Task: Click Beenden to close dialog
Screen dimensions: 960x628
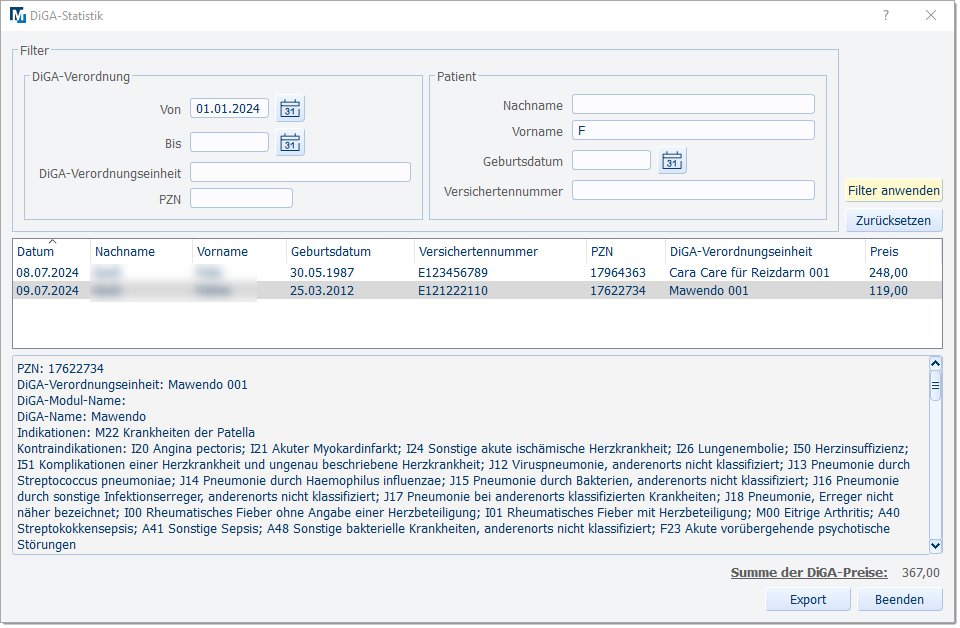Action: [x=899, y=600]
